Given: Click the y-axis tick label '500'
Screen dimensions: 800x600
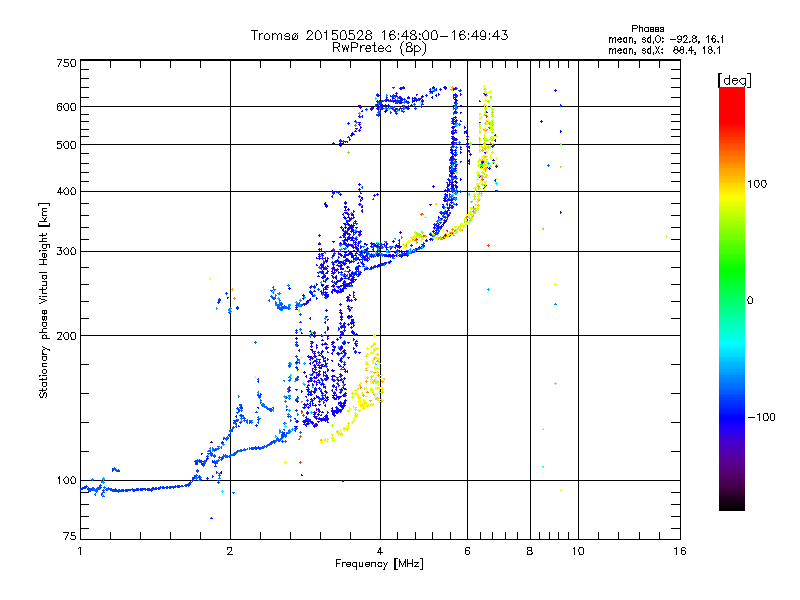Looking at the screenshot, I should 66,145.
